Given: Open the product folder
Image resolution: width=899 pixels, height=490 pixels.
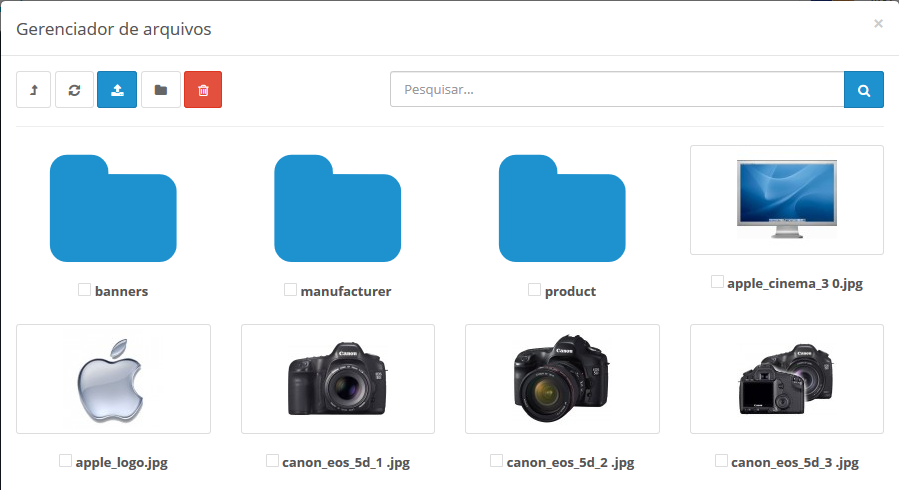Looking at the screenshot, I should (x=562, y=208).
